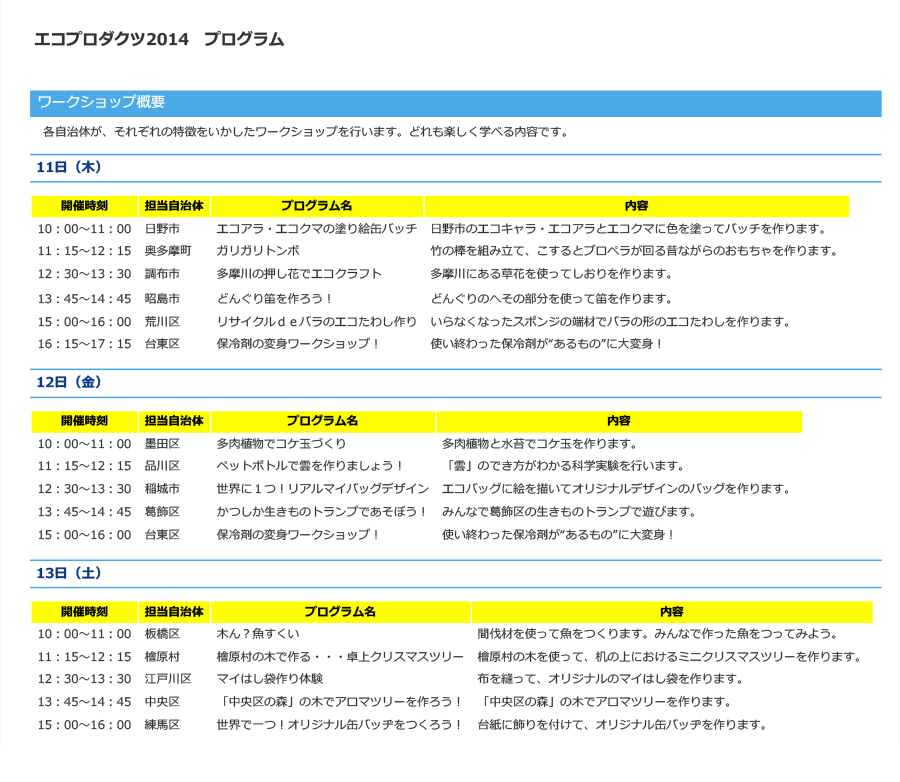Click the 奥多摩町 municipality cell
The image size is (900, 782).
pos(168,251)
